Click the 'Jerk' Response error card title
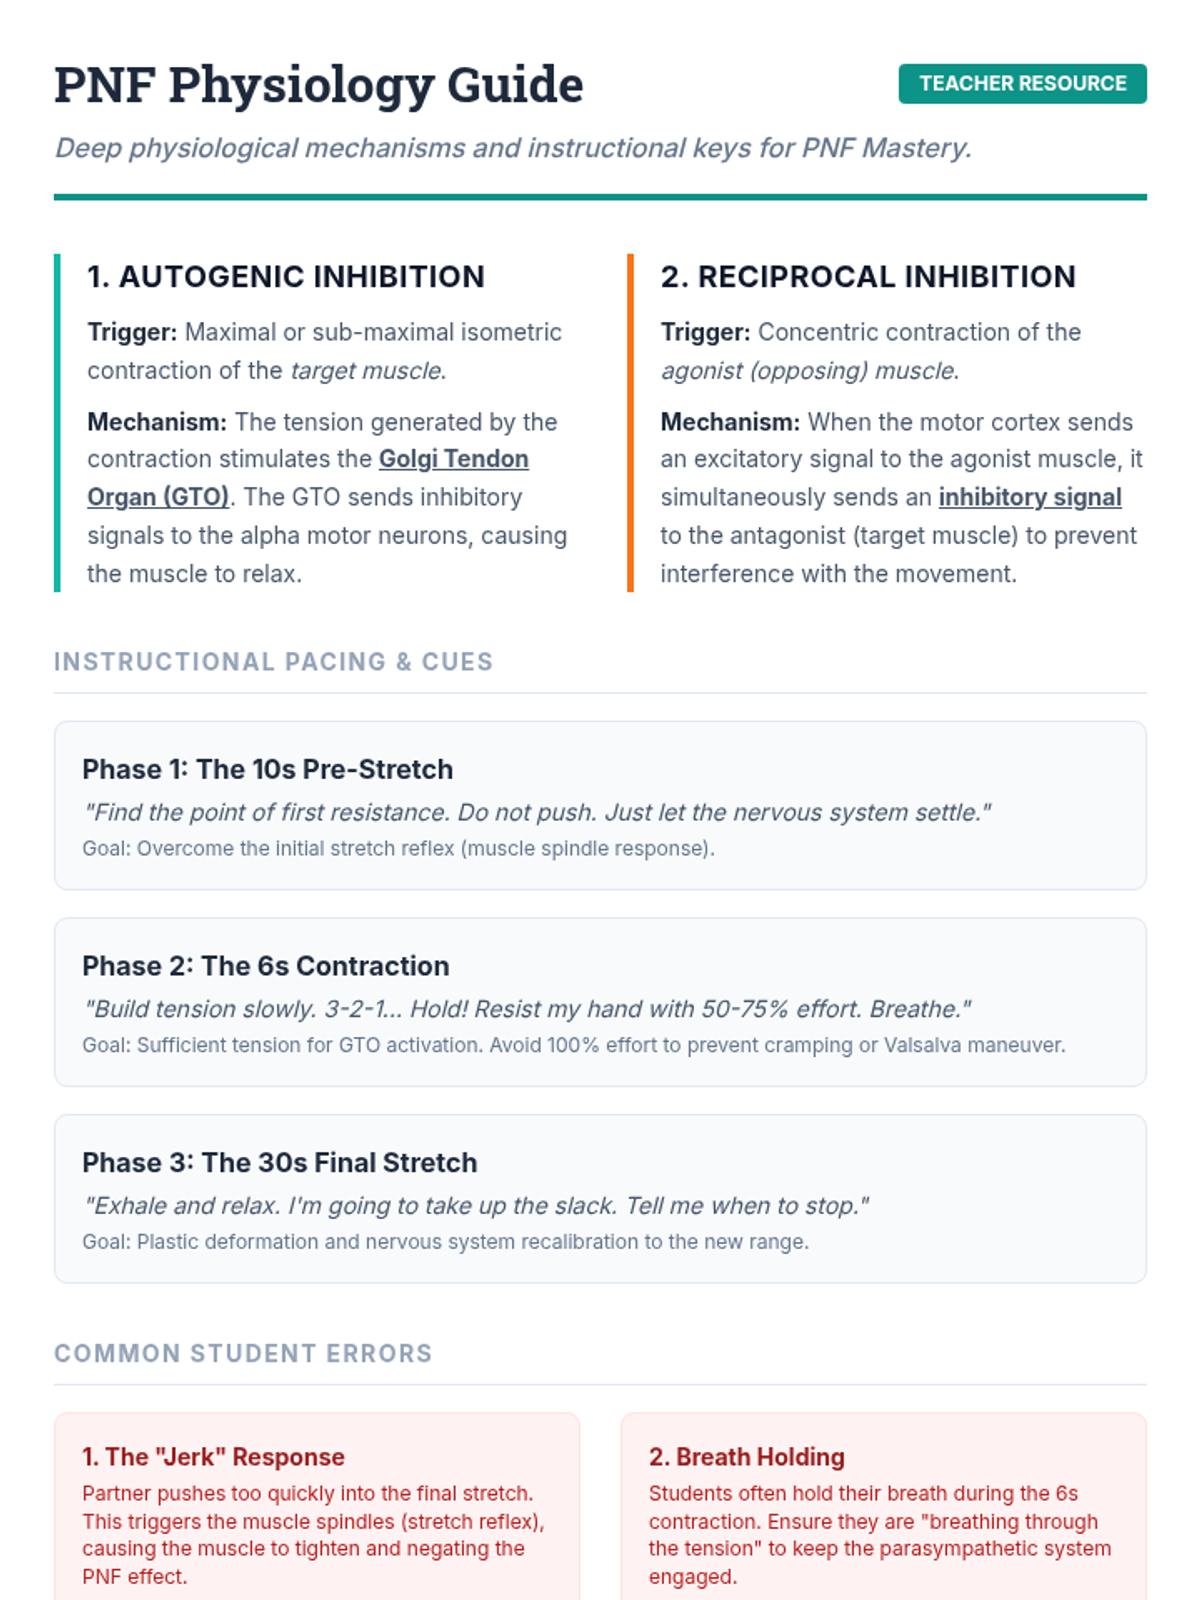Screen dimensions: 1200x1600 tap(213, 1457)
